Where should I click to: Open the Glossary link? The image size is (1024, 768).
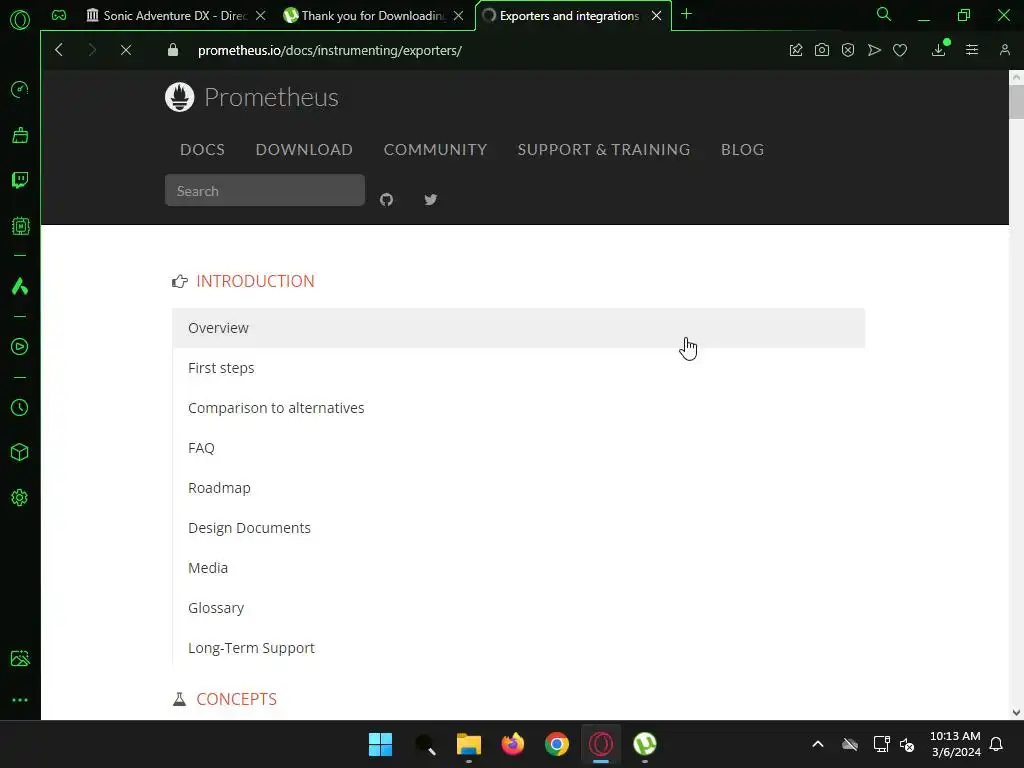tap(519, 608)
